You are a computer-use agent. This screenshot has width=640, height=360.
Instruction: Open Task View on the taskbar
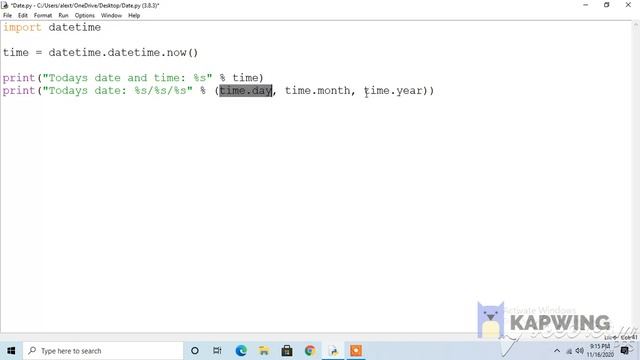[x=217, y=351]
